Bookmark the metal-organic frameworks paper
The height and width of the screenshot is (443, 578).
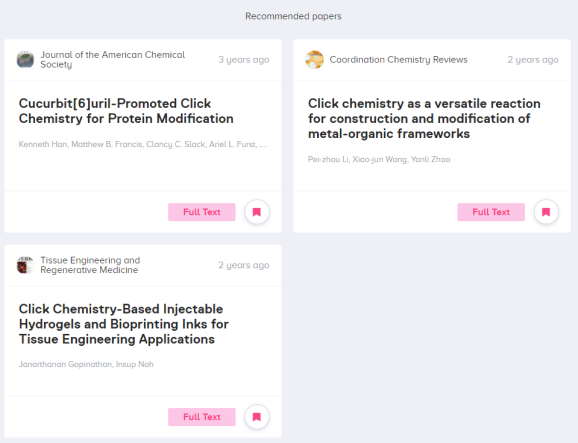click(x=546, y=212)
